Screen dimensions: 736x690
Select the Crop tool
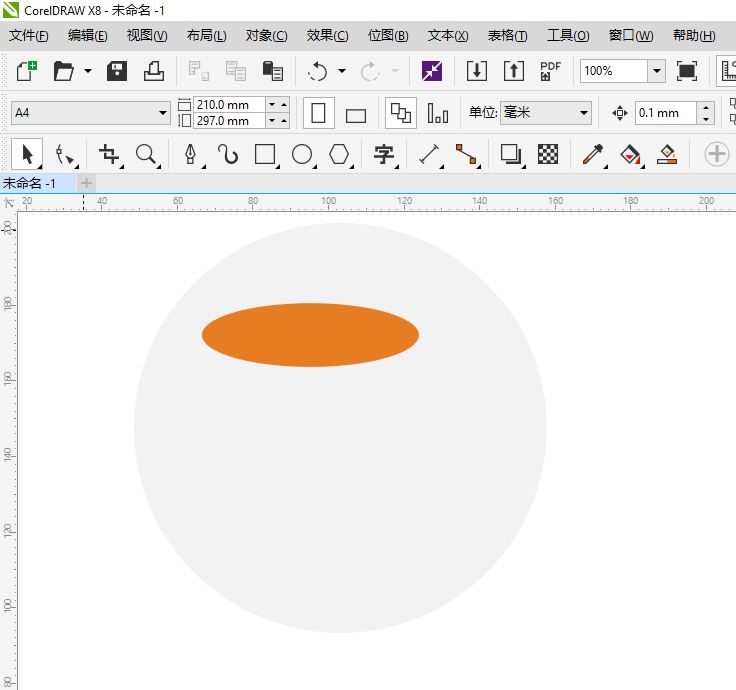pyautogui.click(x=109, y=154)
